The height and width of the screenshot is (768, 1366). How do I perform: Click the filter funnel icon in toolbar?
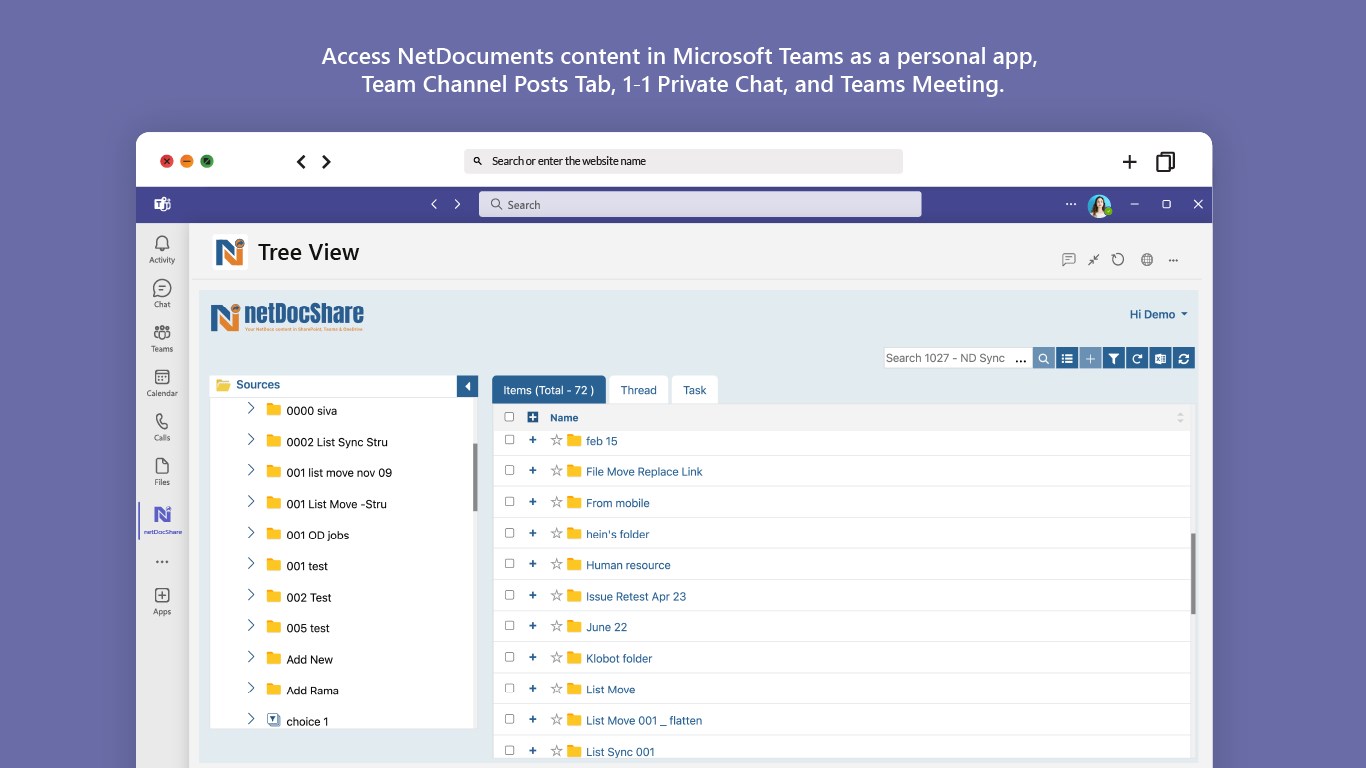[x=1114, y=358]
